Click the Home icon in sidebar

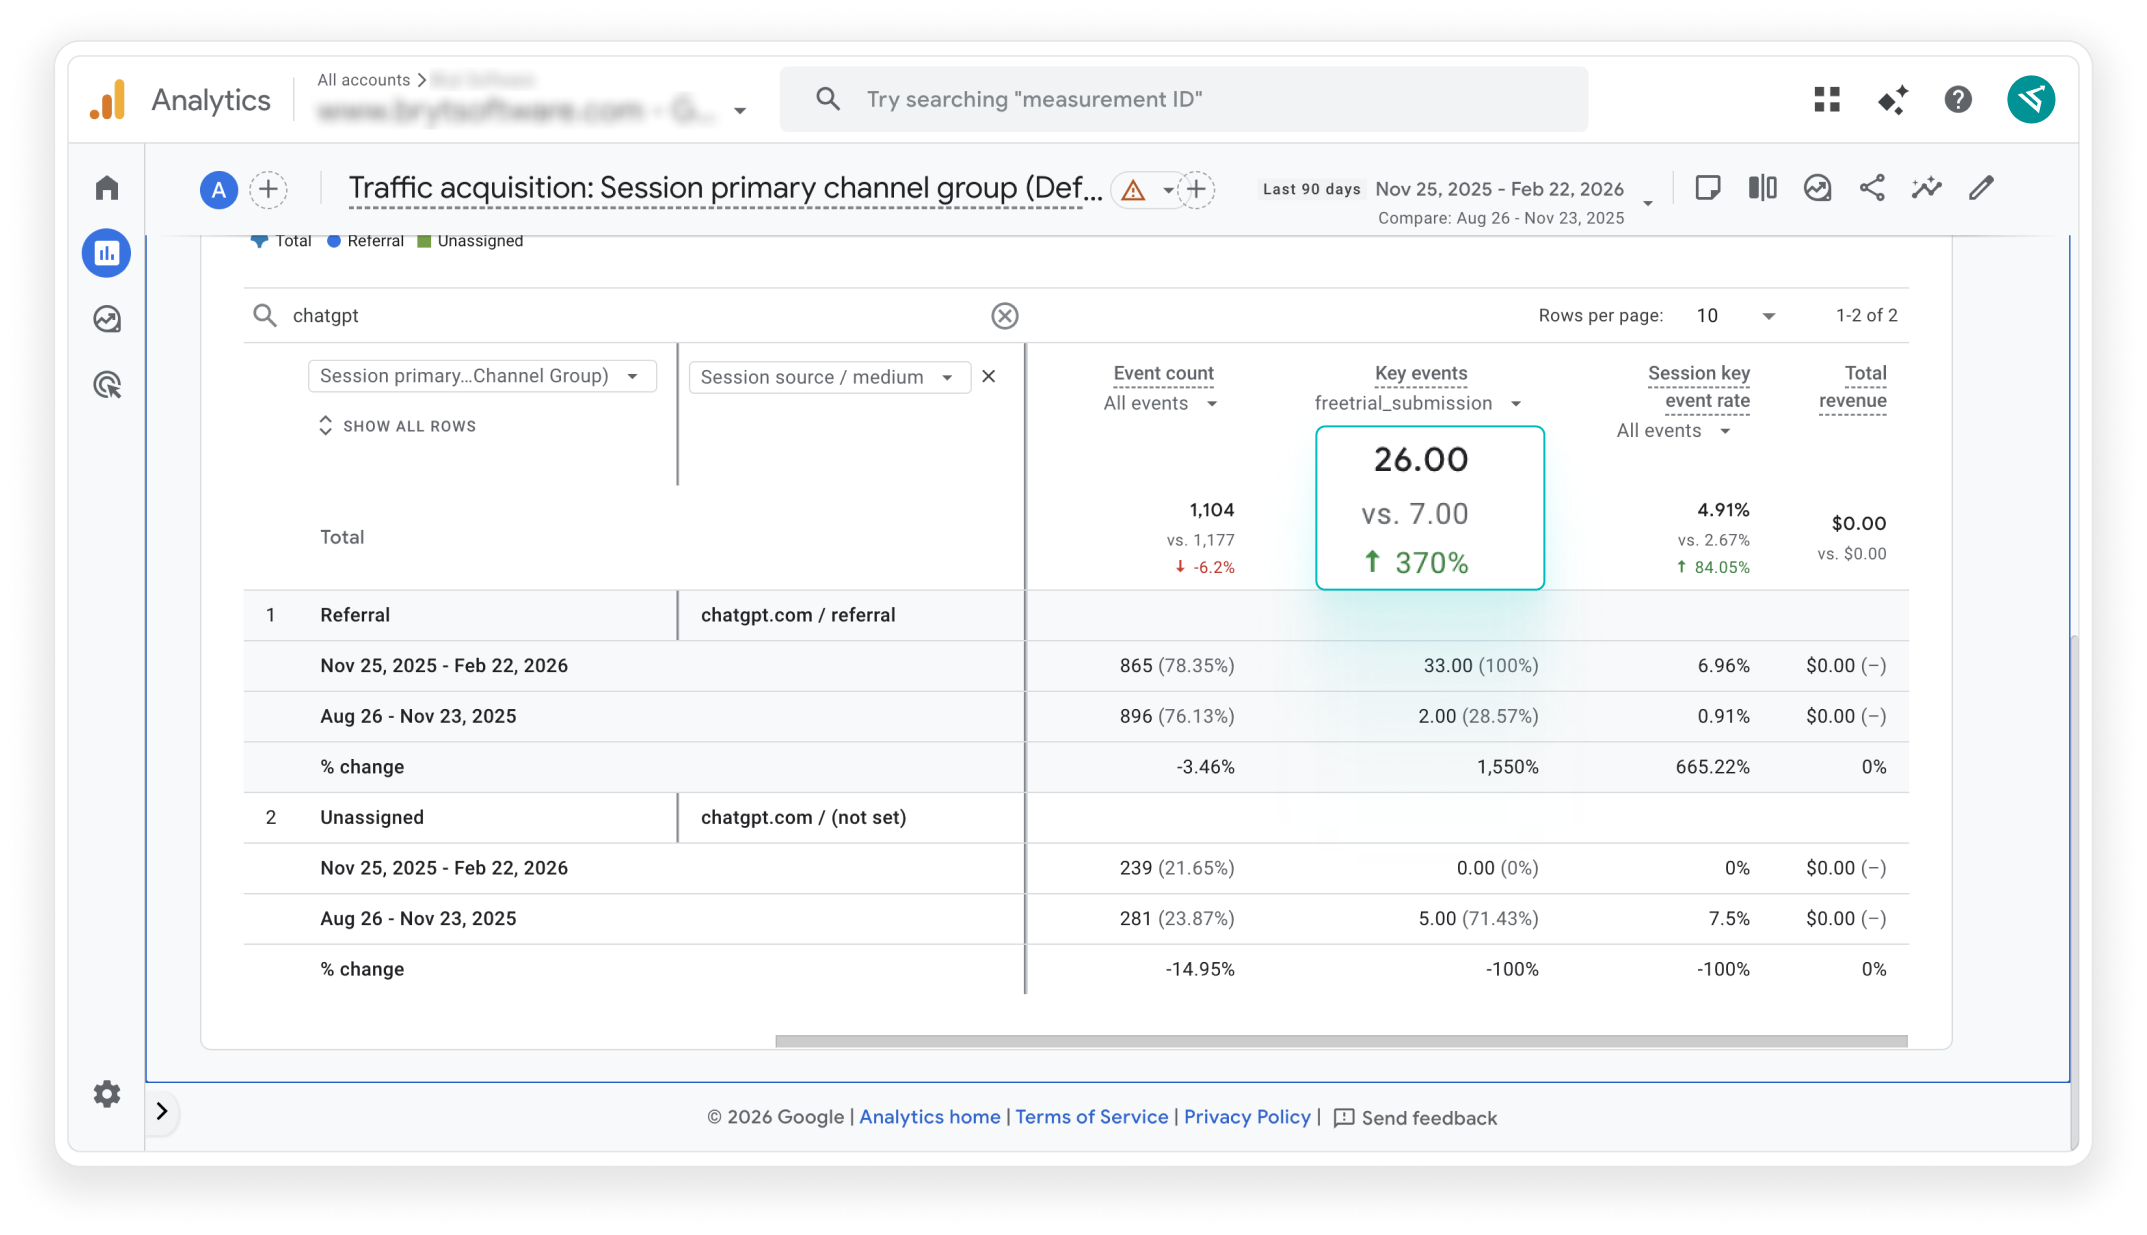(x=106, y=188)
